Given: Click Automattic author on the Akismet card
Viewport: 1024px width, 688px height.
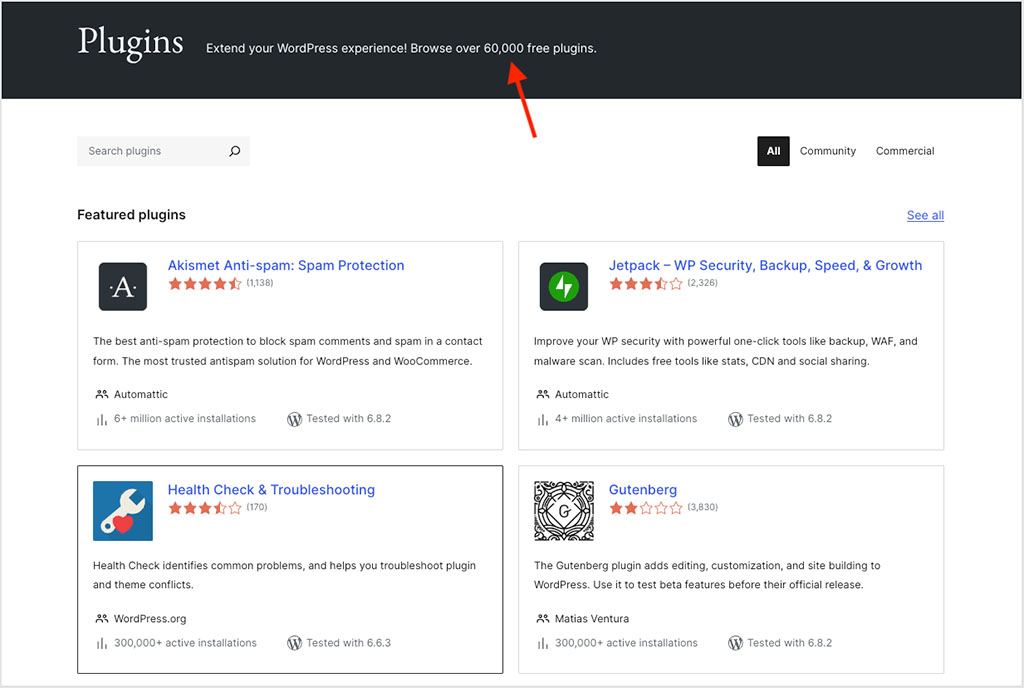Looking at the screenshot, I should (140, 394).
